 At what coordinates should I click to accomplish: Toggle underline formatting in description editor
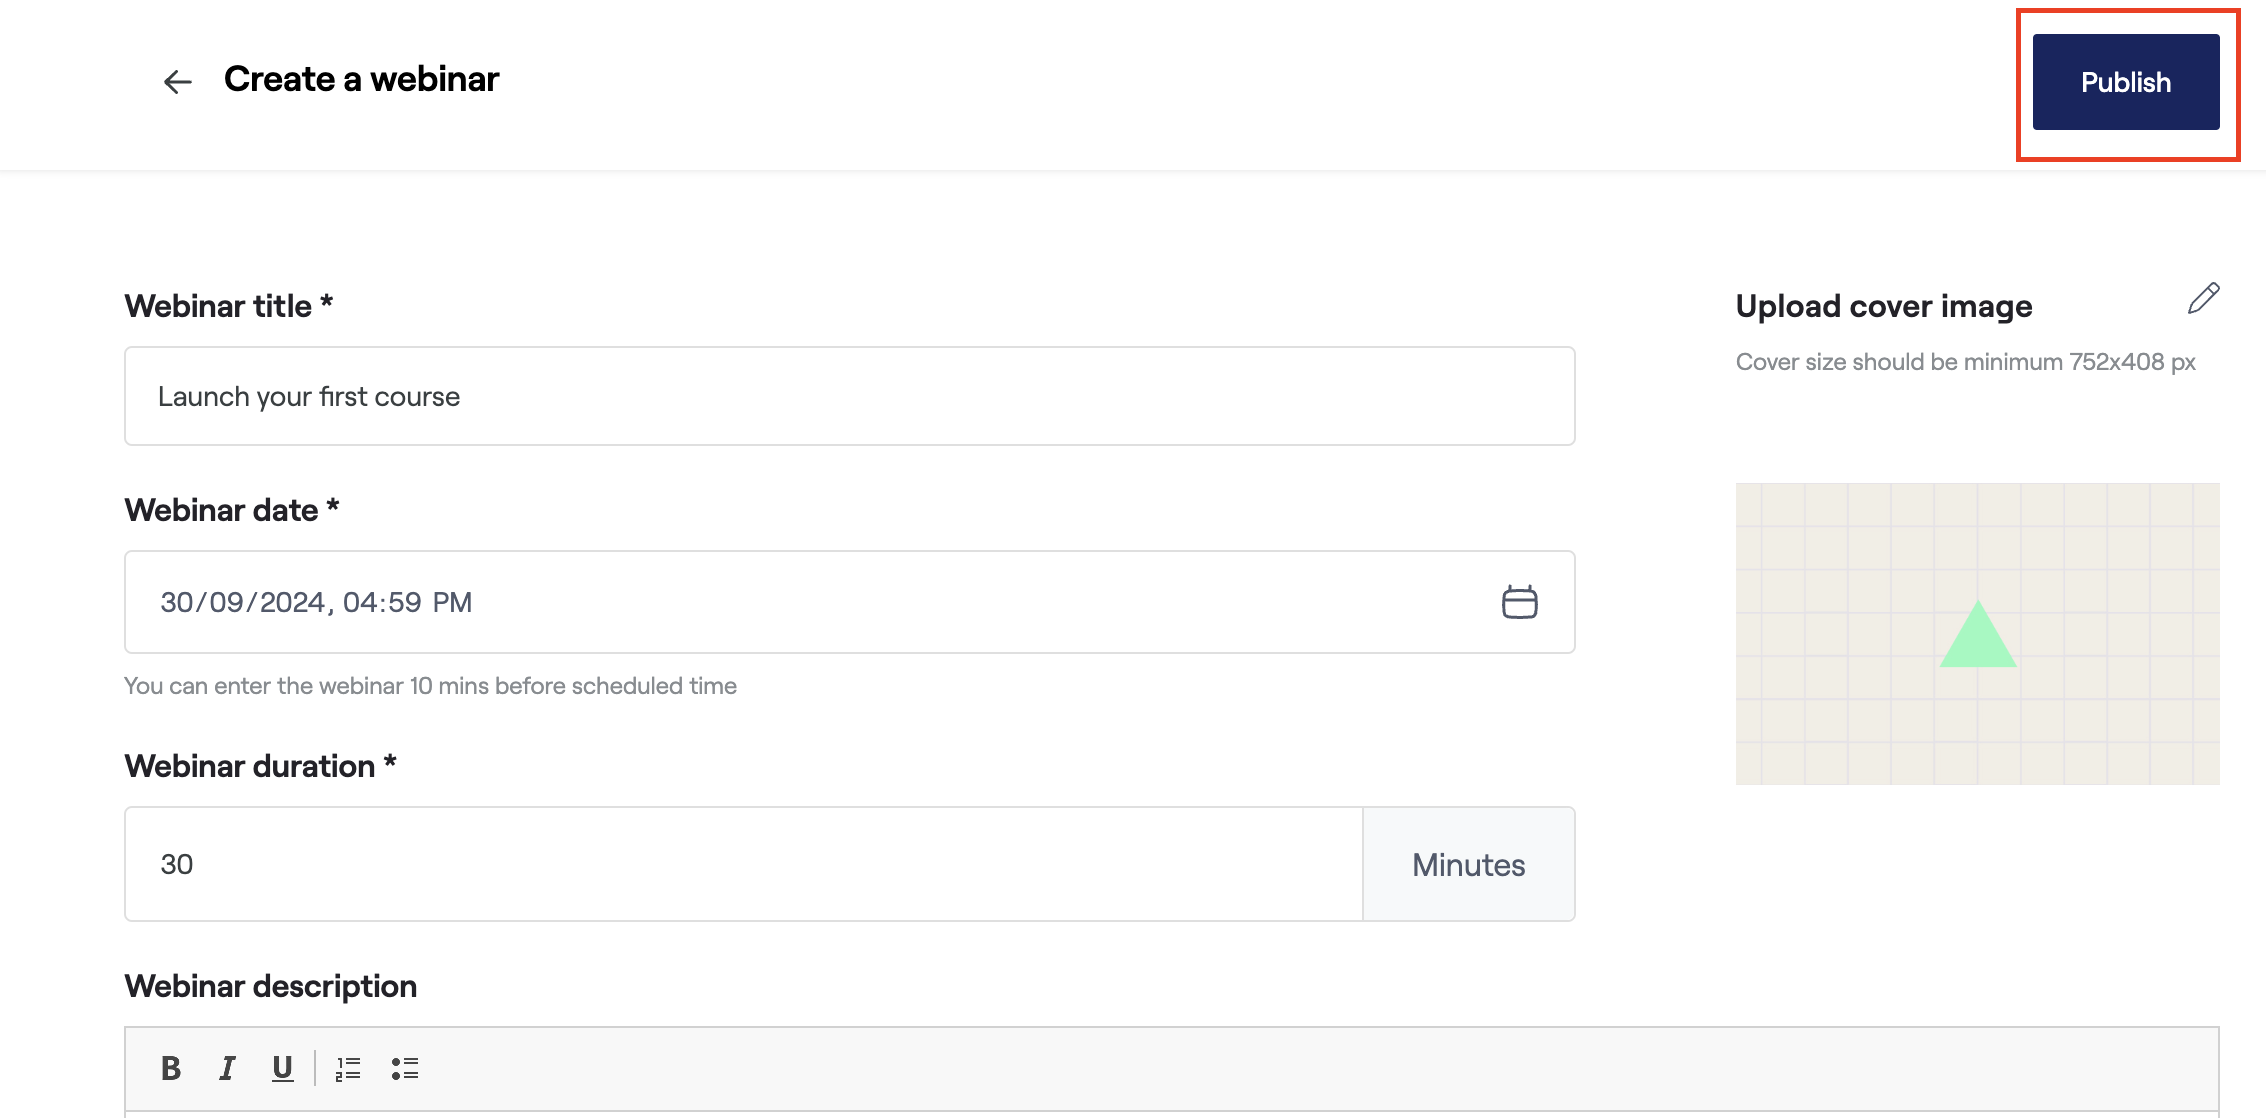(283, 1068)
